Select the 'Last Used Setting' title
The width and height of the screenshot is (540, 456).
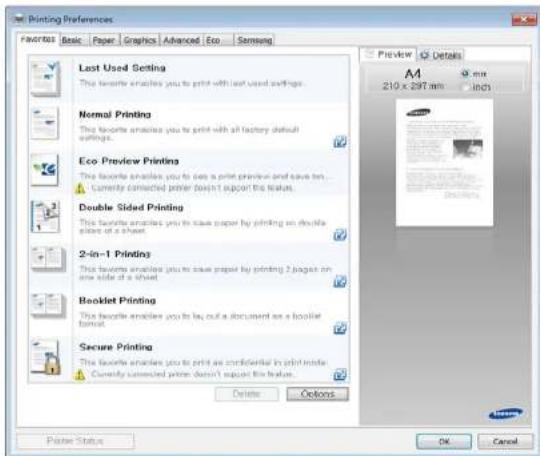tap(122, 68)
